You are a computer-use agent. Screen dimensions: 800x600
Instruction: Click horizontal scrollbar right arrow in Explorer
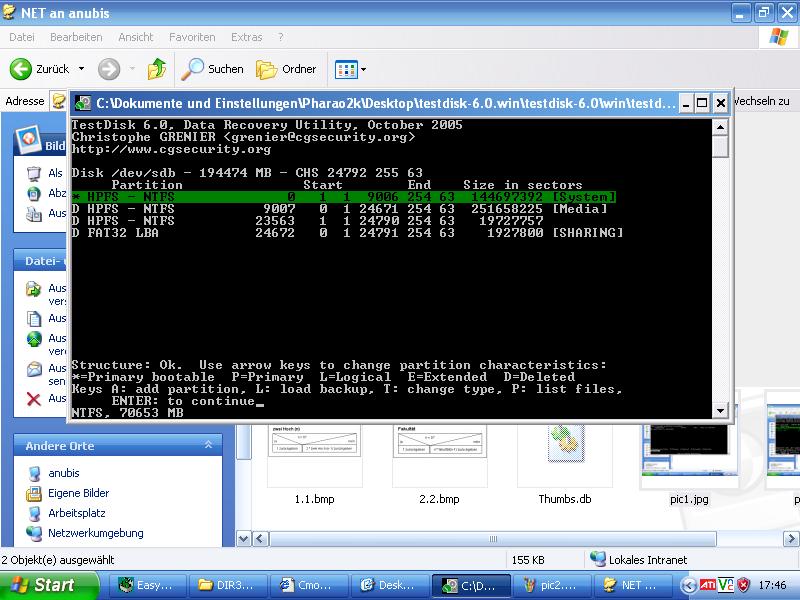[x=791, y=539]
